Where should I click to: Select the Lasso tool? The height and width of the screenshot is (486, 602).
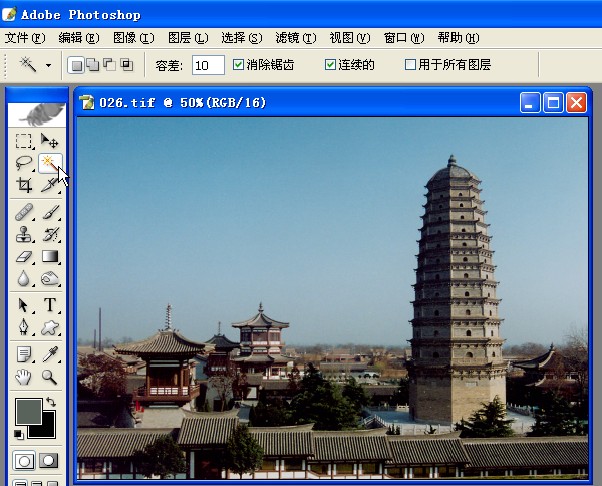click(24, 163)
